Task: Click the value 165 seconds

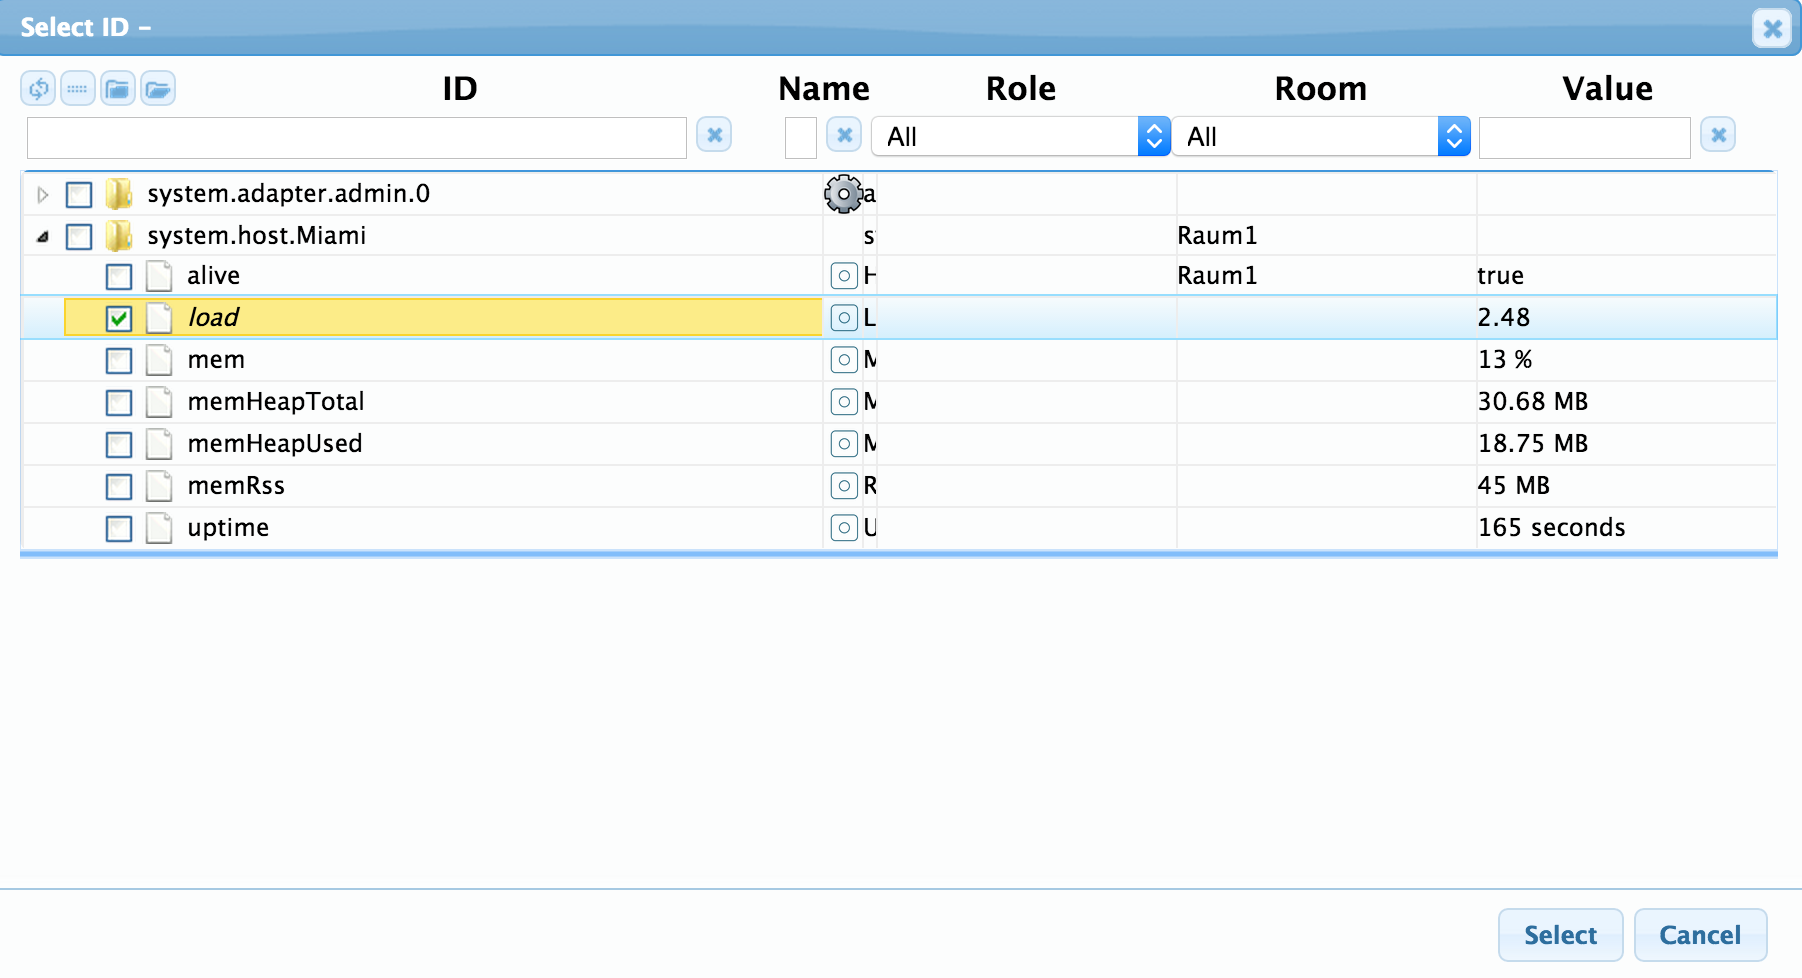Action: point(1551,527)
